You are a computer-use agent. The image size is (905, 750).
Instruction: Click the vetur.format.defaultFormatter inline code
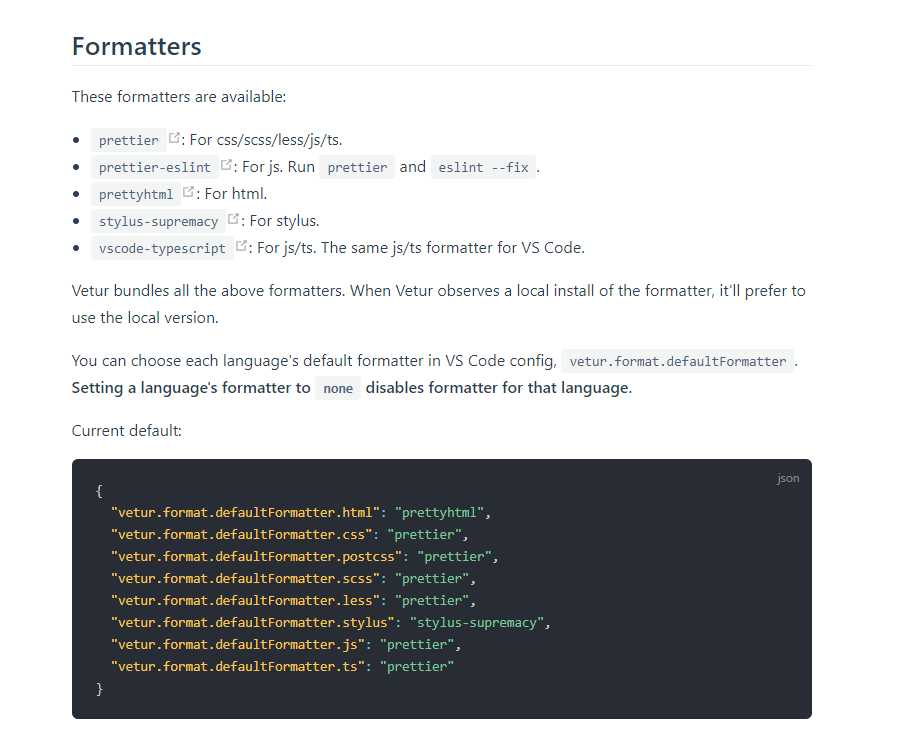coord(678,361)
